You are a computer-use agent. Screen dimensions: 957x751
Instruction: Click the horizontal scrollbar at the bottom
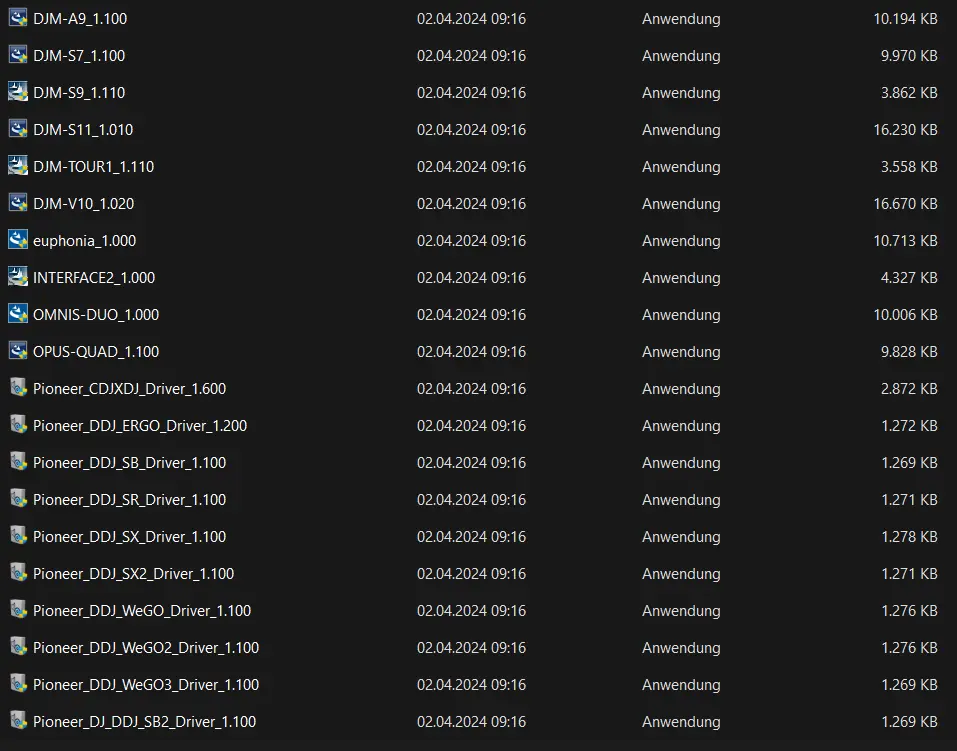478,746
